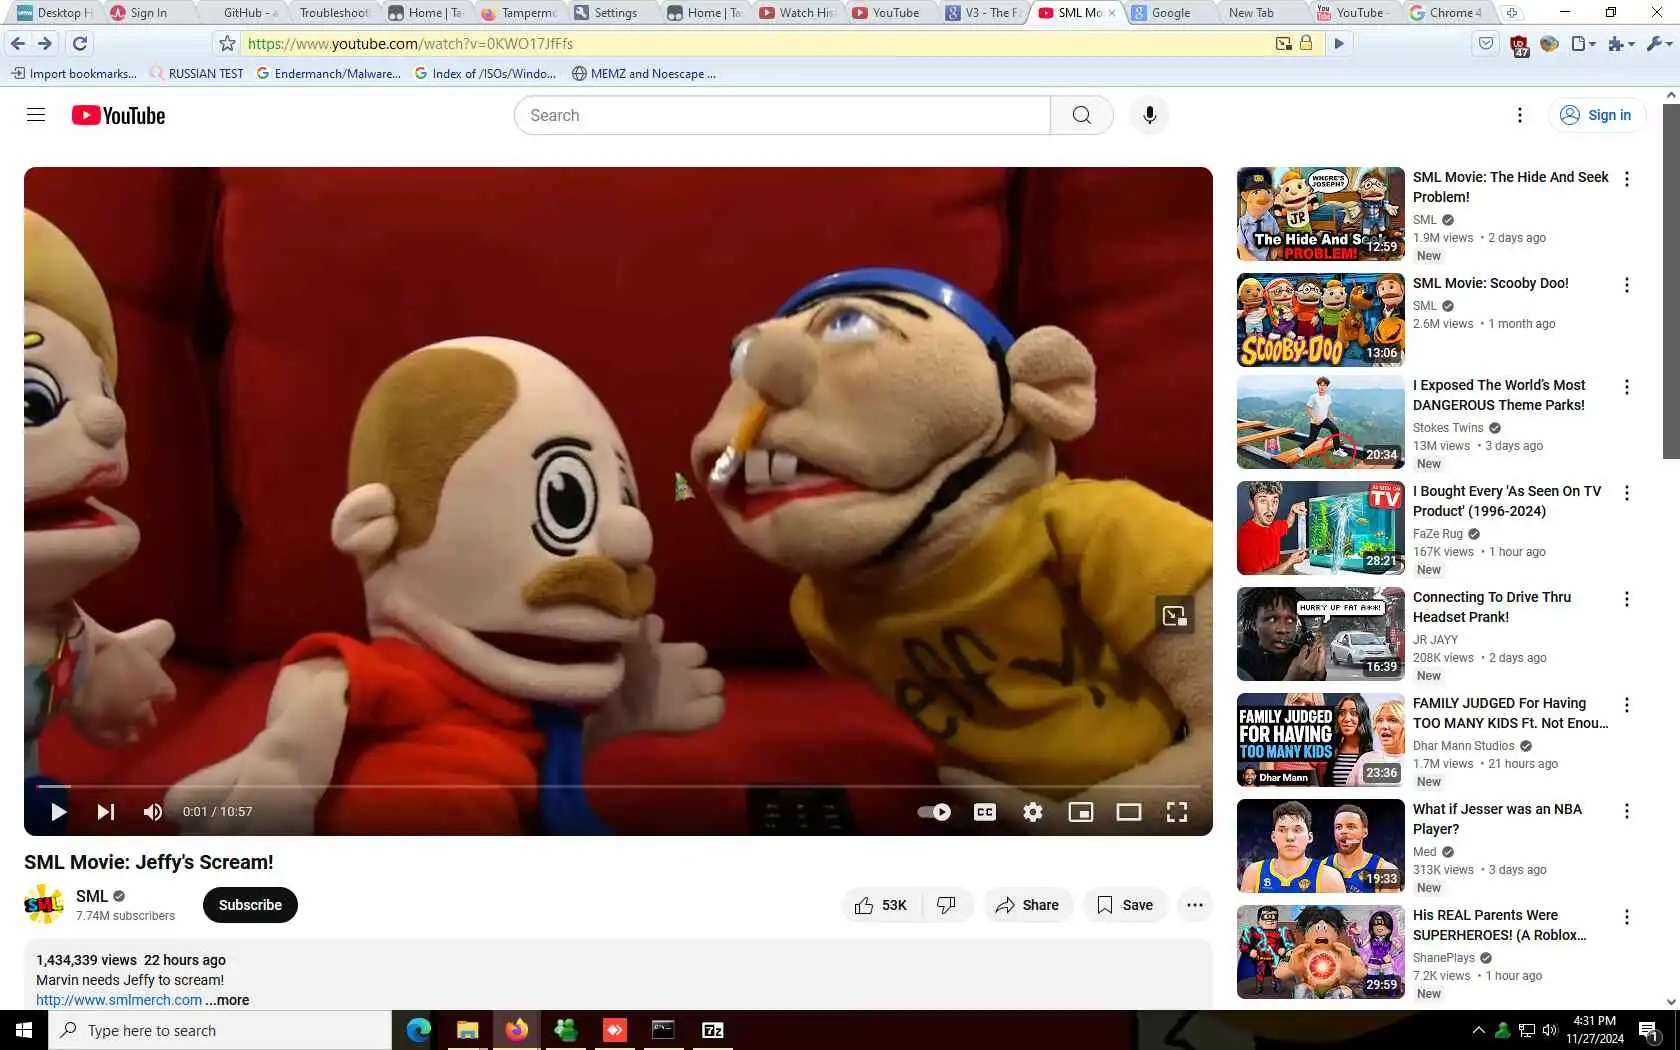Mute the video volume
1680x1050 pixels.
click(152, 812)
